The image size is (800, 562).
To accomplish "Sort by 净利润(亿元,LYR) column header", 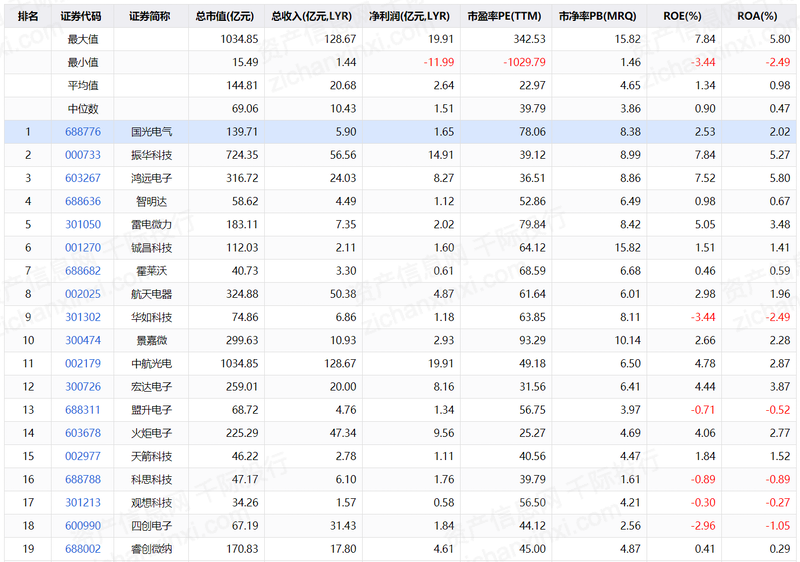I will pyautogui.click(x=409, y=16).
